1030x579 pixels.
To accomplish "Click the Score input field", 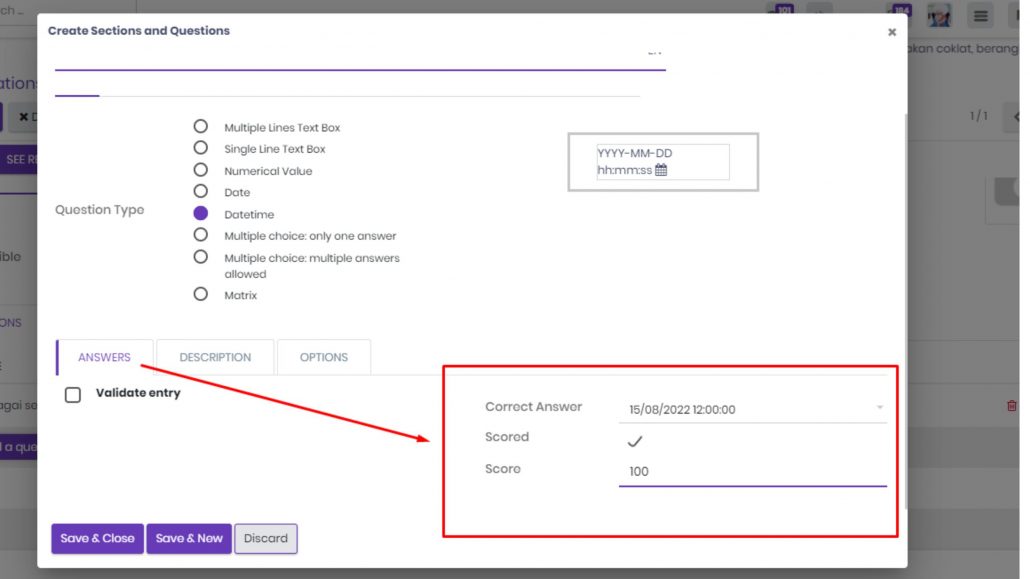I will [753, 471].
